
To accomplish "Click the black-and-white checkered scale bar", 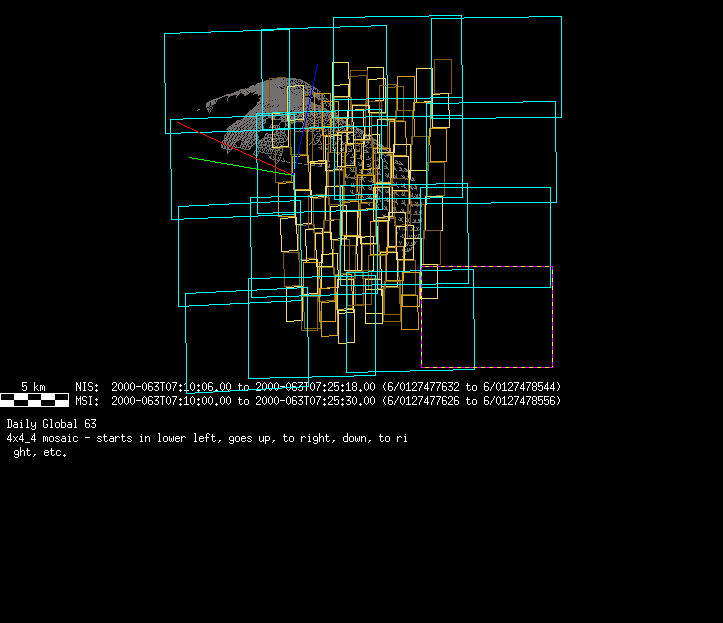I will click(34, 400).
